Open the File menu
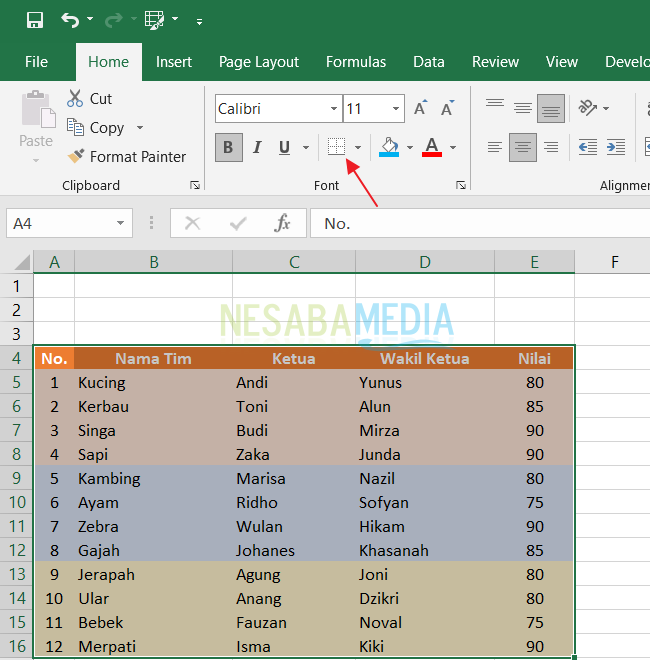Image resolution: width=650 pixels, height=660 pixels. click(36, 62)
